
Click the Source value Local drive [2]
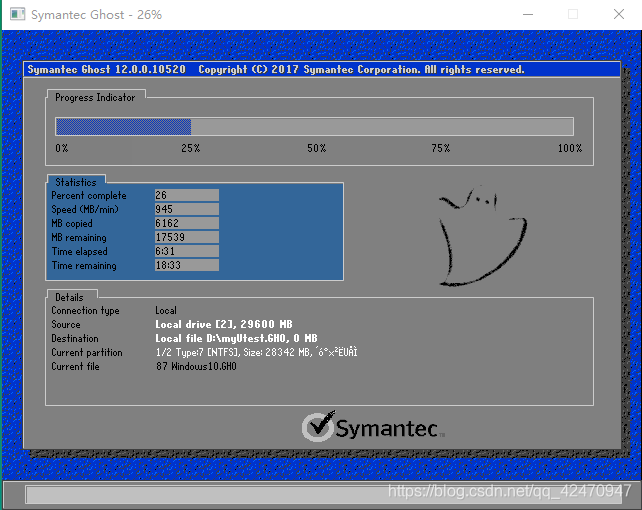195,324
